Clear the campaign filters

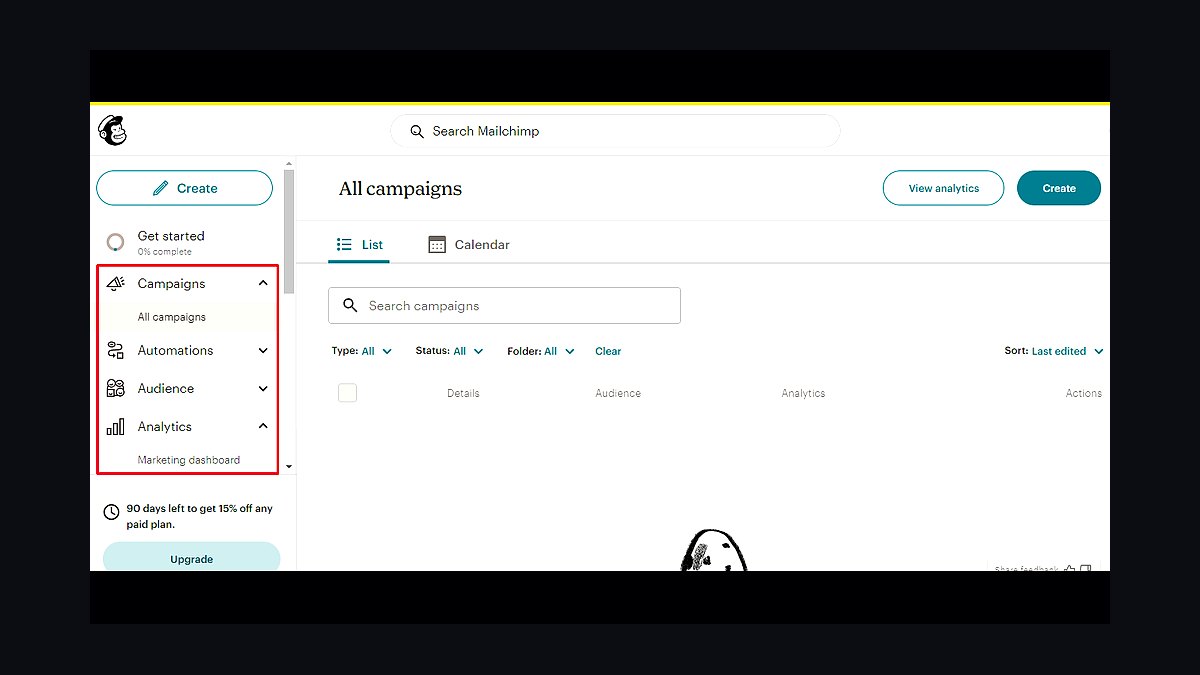pyautogui.click(x=608, y=351)
